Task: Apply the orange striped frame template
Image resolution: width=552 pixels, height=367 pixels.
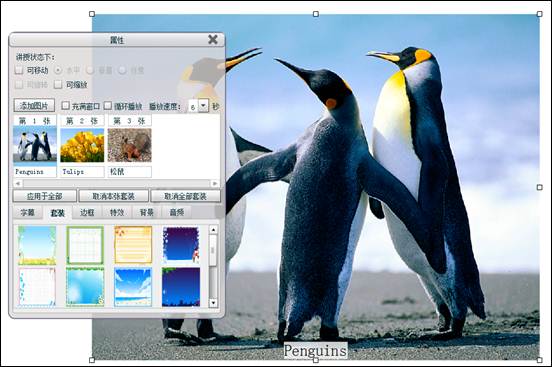Action: [x=133, y=245]
